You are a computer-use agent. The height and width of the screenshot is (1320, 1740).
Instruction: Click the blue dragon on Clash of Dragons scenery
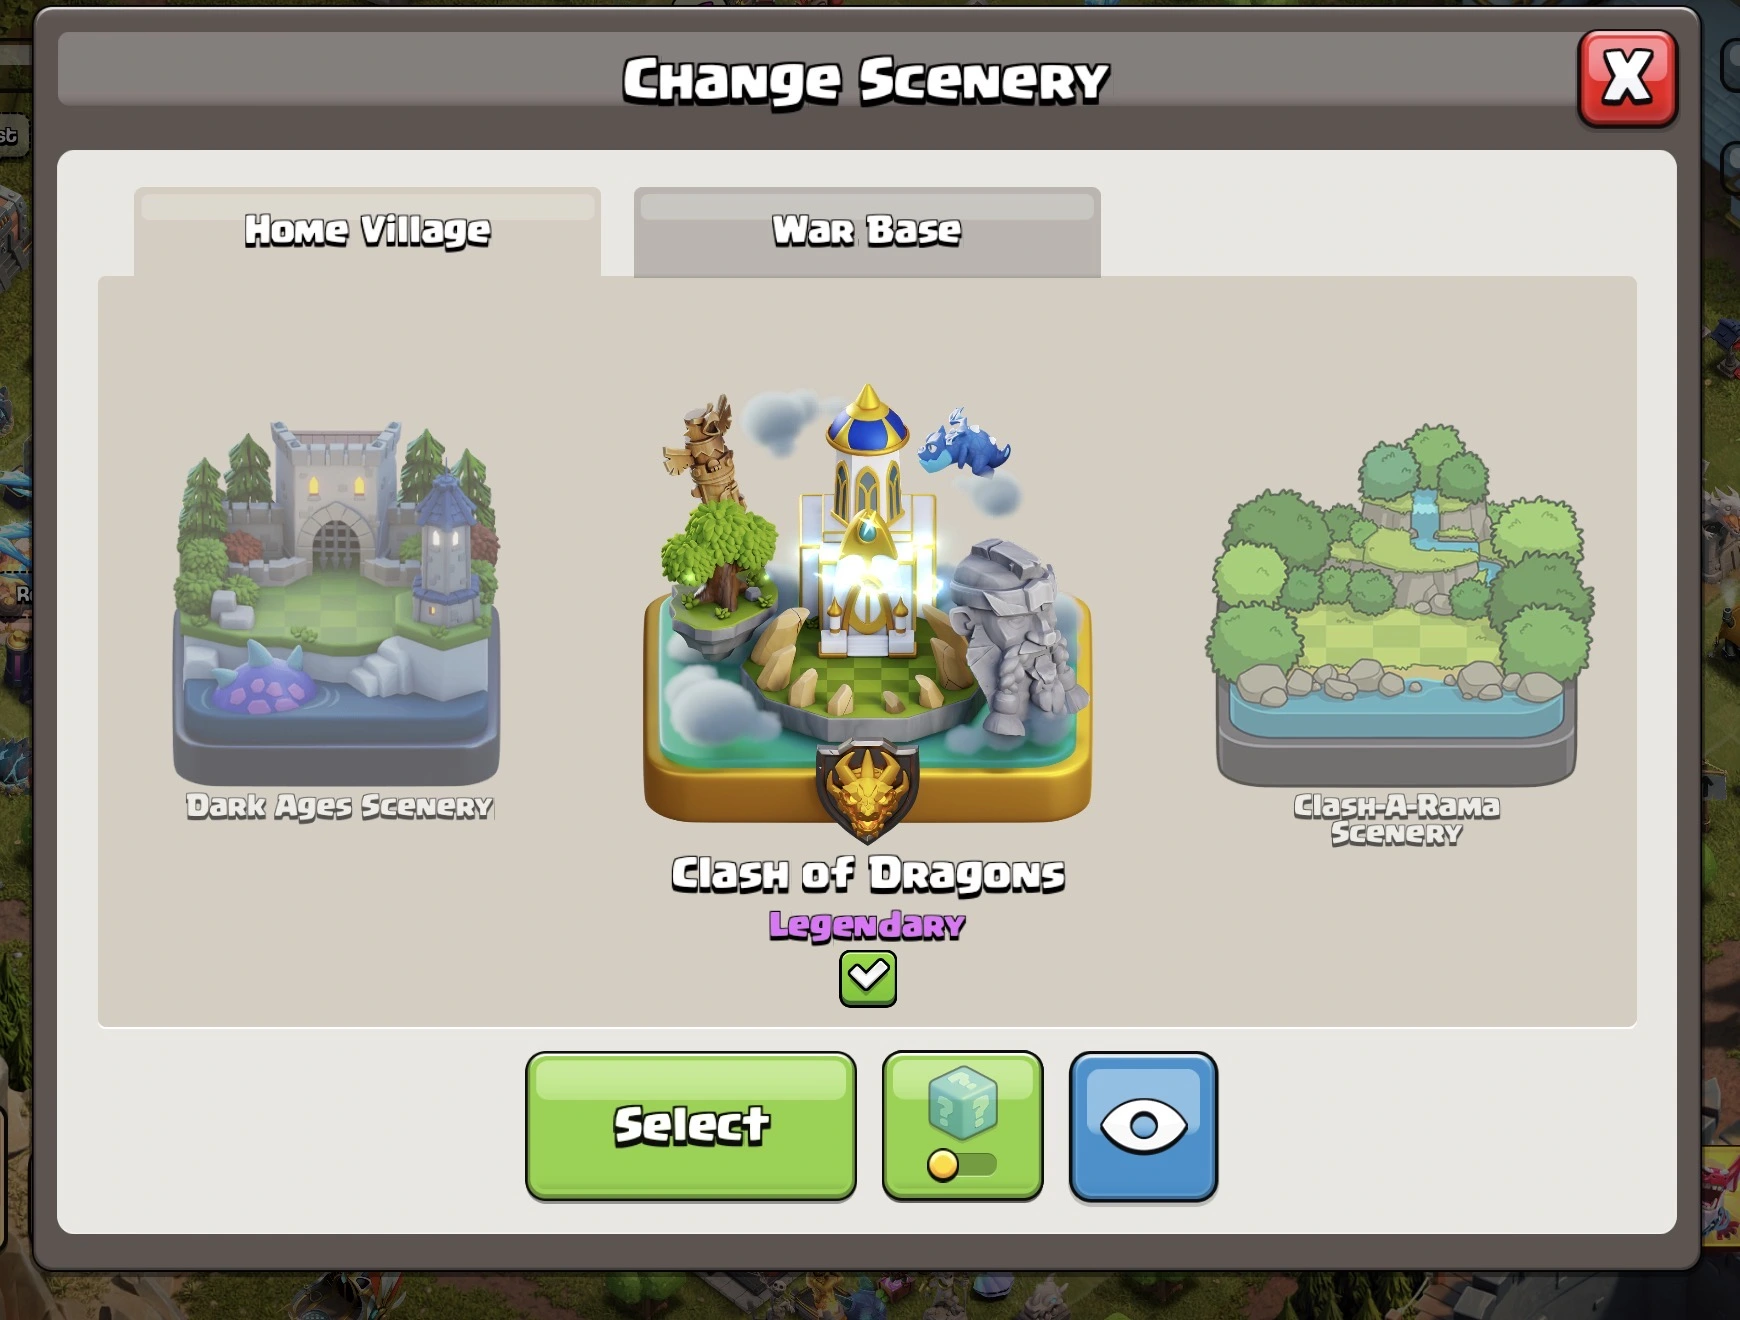click(964, 442)
